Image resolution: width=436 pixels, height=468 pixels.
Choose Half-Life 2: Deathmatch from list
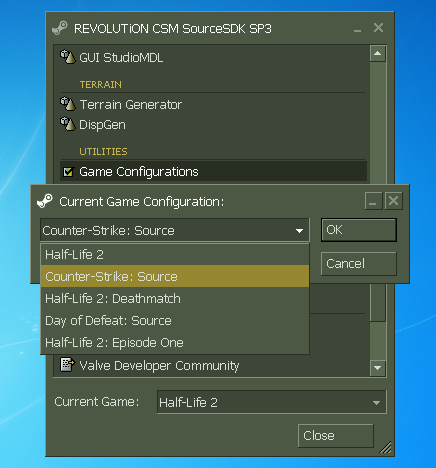click(x=175, y=298)
